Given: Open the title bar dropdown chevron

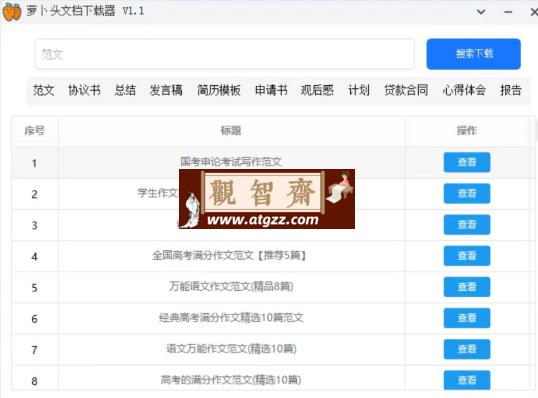Looking at the screenshot, I should pyautogui.click(x=481, y=12).
